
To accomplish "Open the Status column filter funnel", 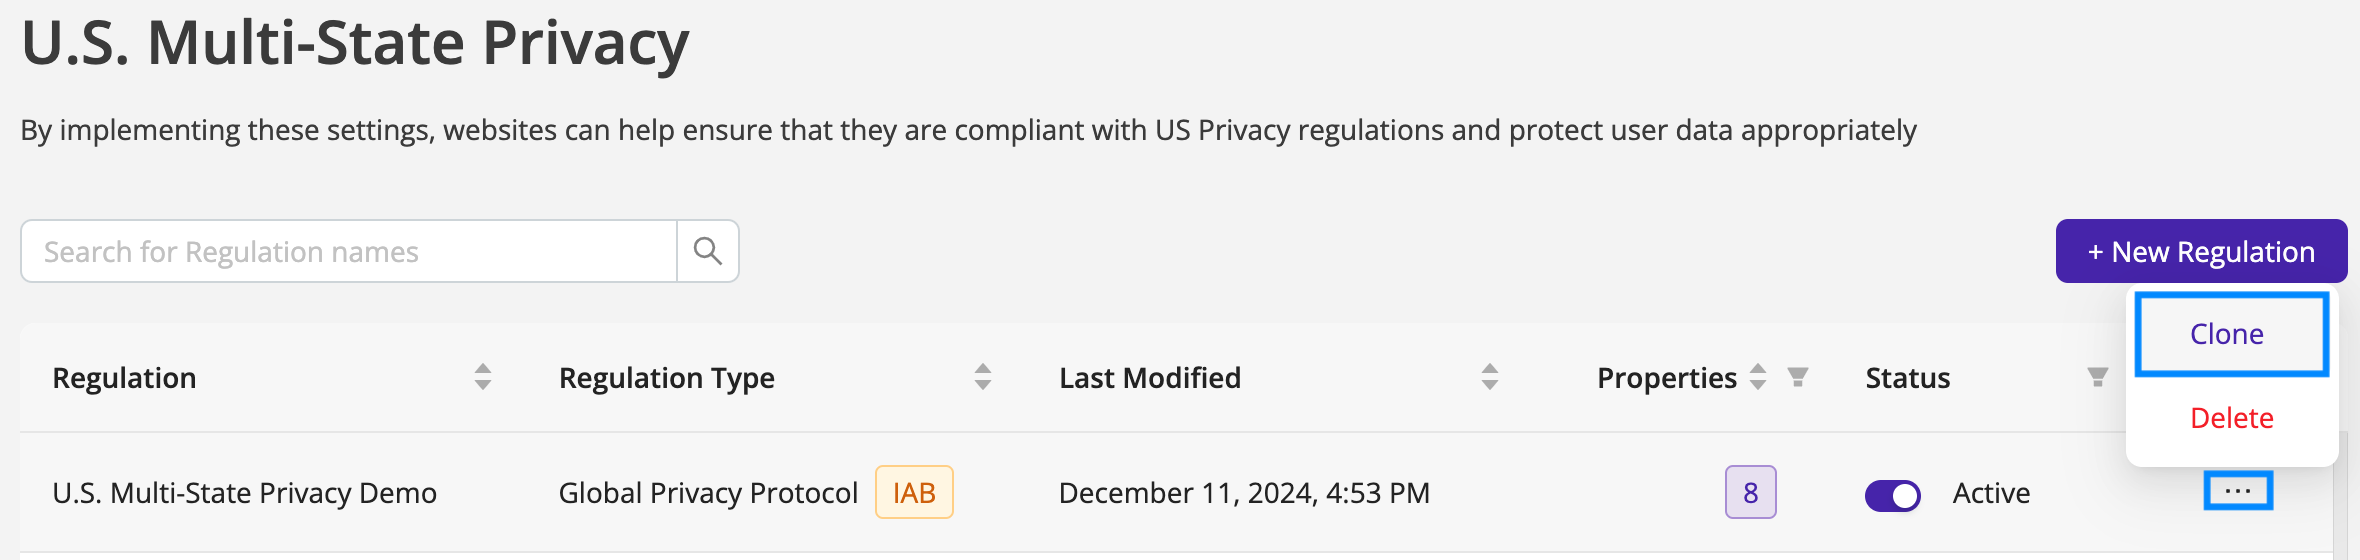I will 2098,377.
